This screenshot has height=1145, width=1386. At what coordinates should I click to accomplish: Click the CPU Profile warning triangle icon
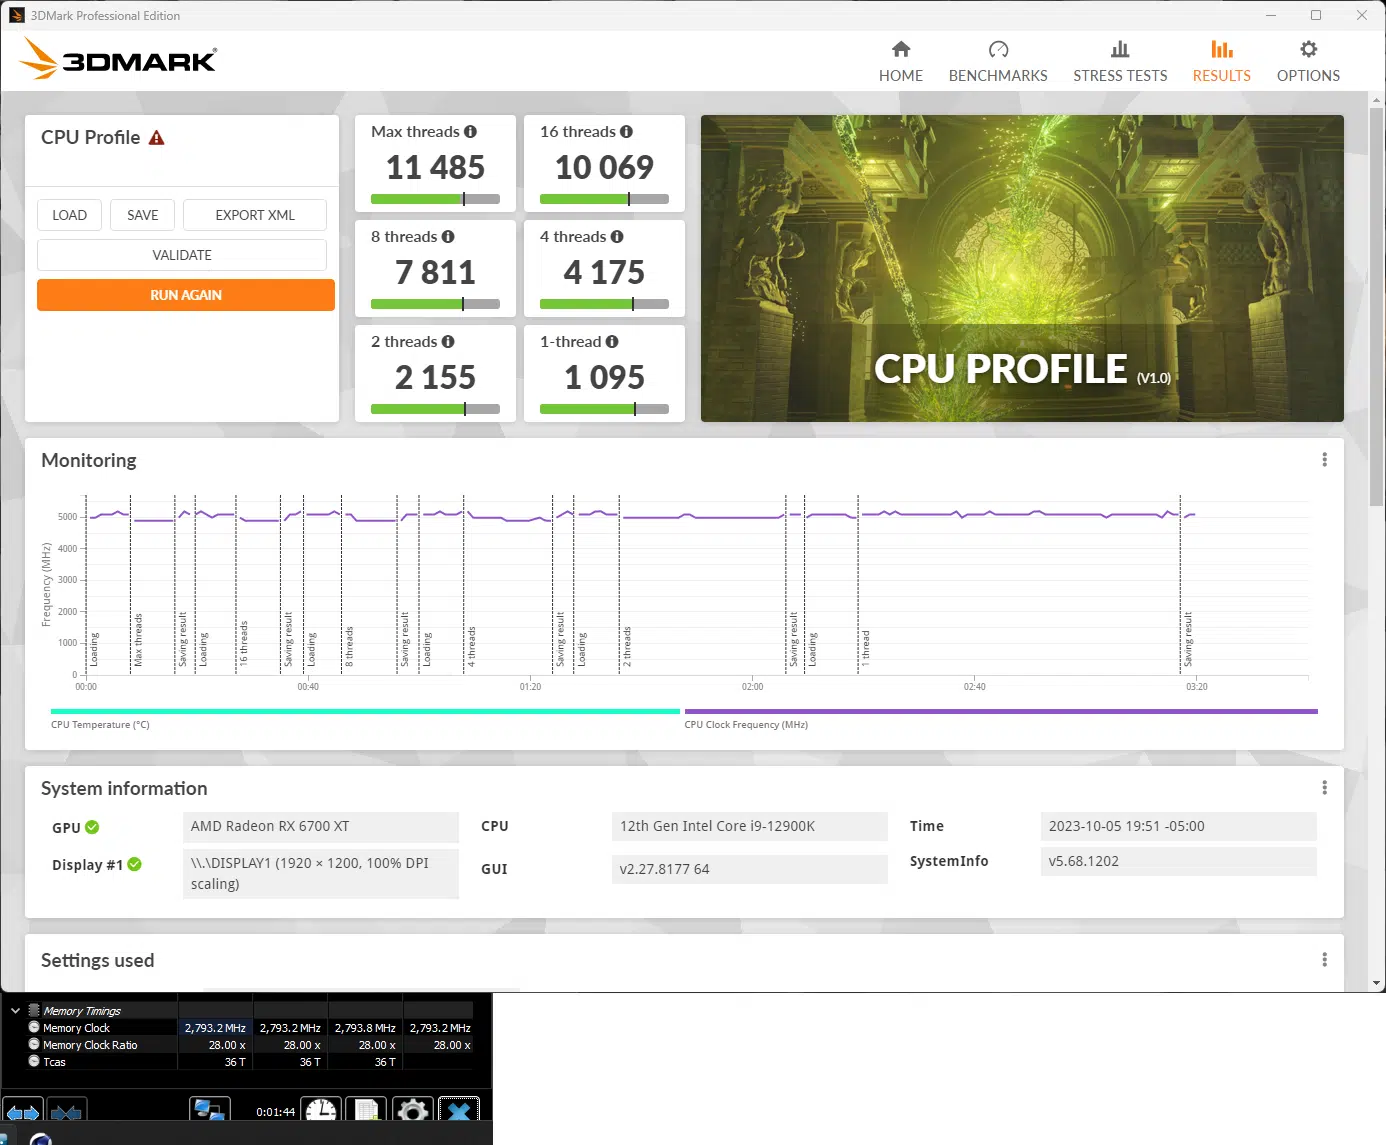156,138
